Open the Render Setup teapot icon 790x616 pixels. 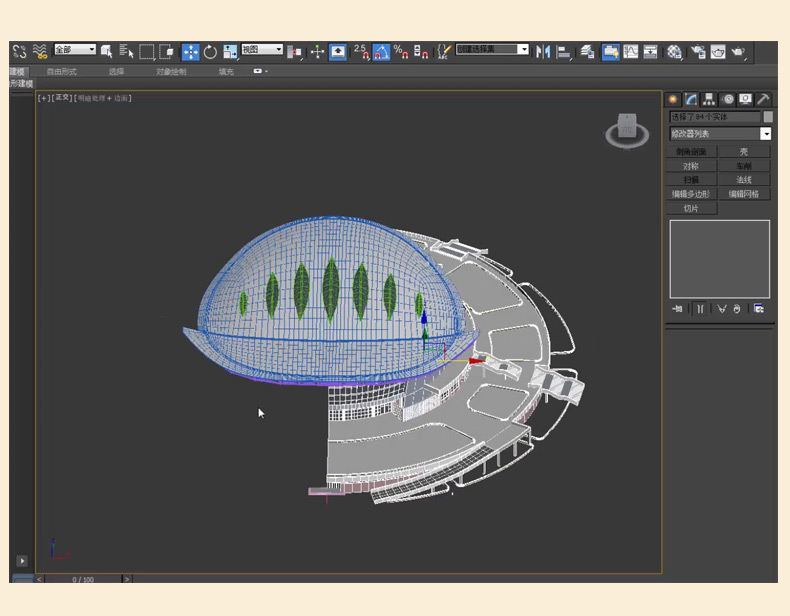point(698,51)
